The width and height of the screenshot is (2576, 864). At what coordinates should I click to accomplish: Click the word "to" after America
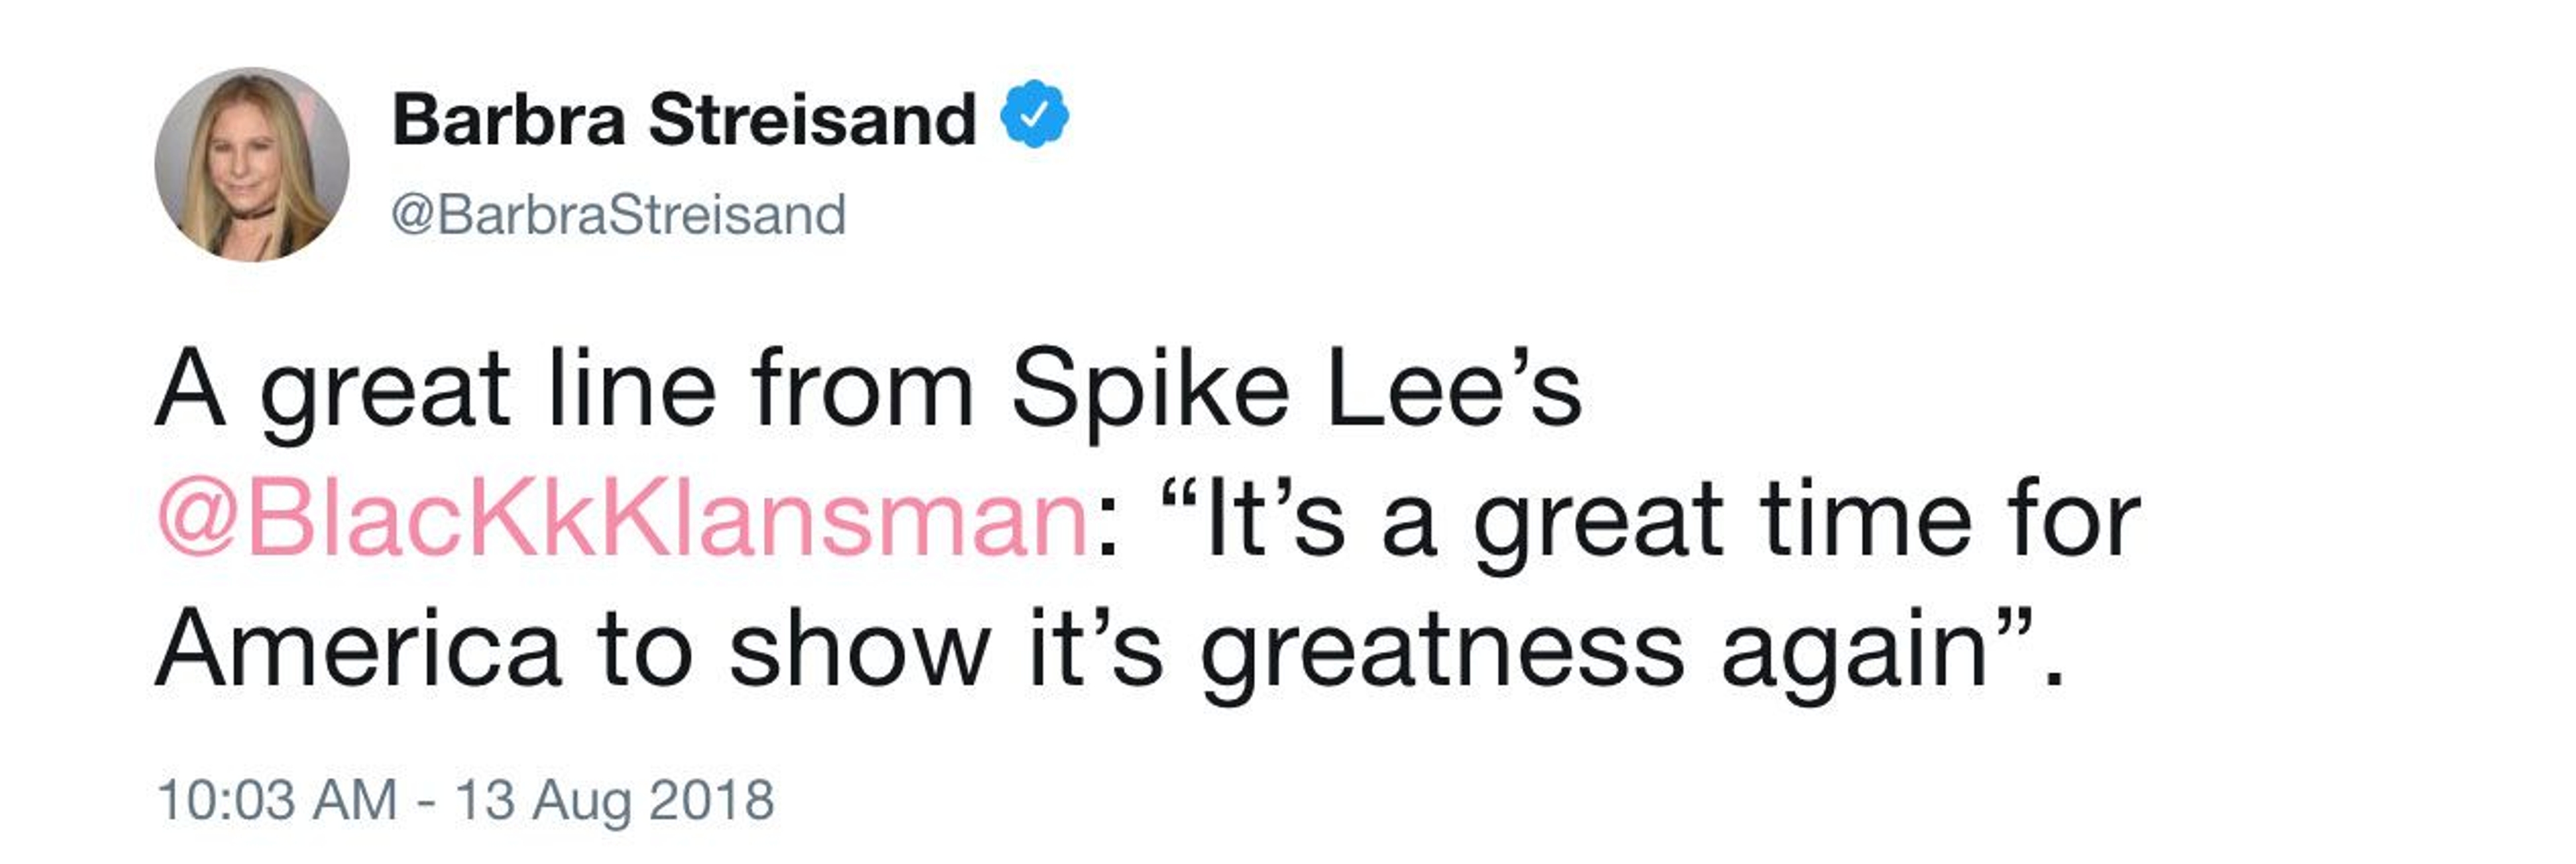point(645,650)
